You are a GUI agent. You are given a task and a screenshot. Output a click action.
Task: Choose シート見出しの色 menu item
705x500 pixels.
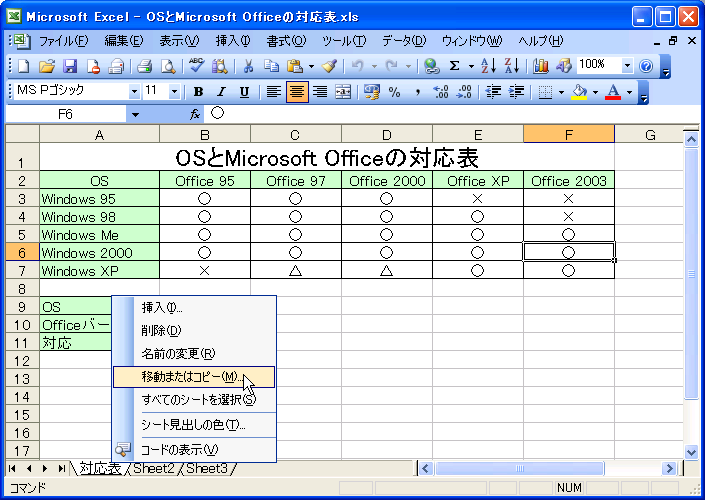click(194, 424)
